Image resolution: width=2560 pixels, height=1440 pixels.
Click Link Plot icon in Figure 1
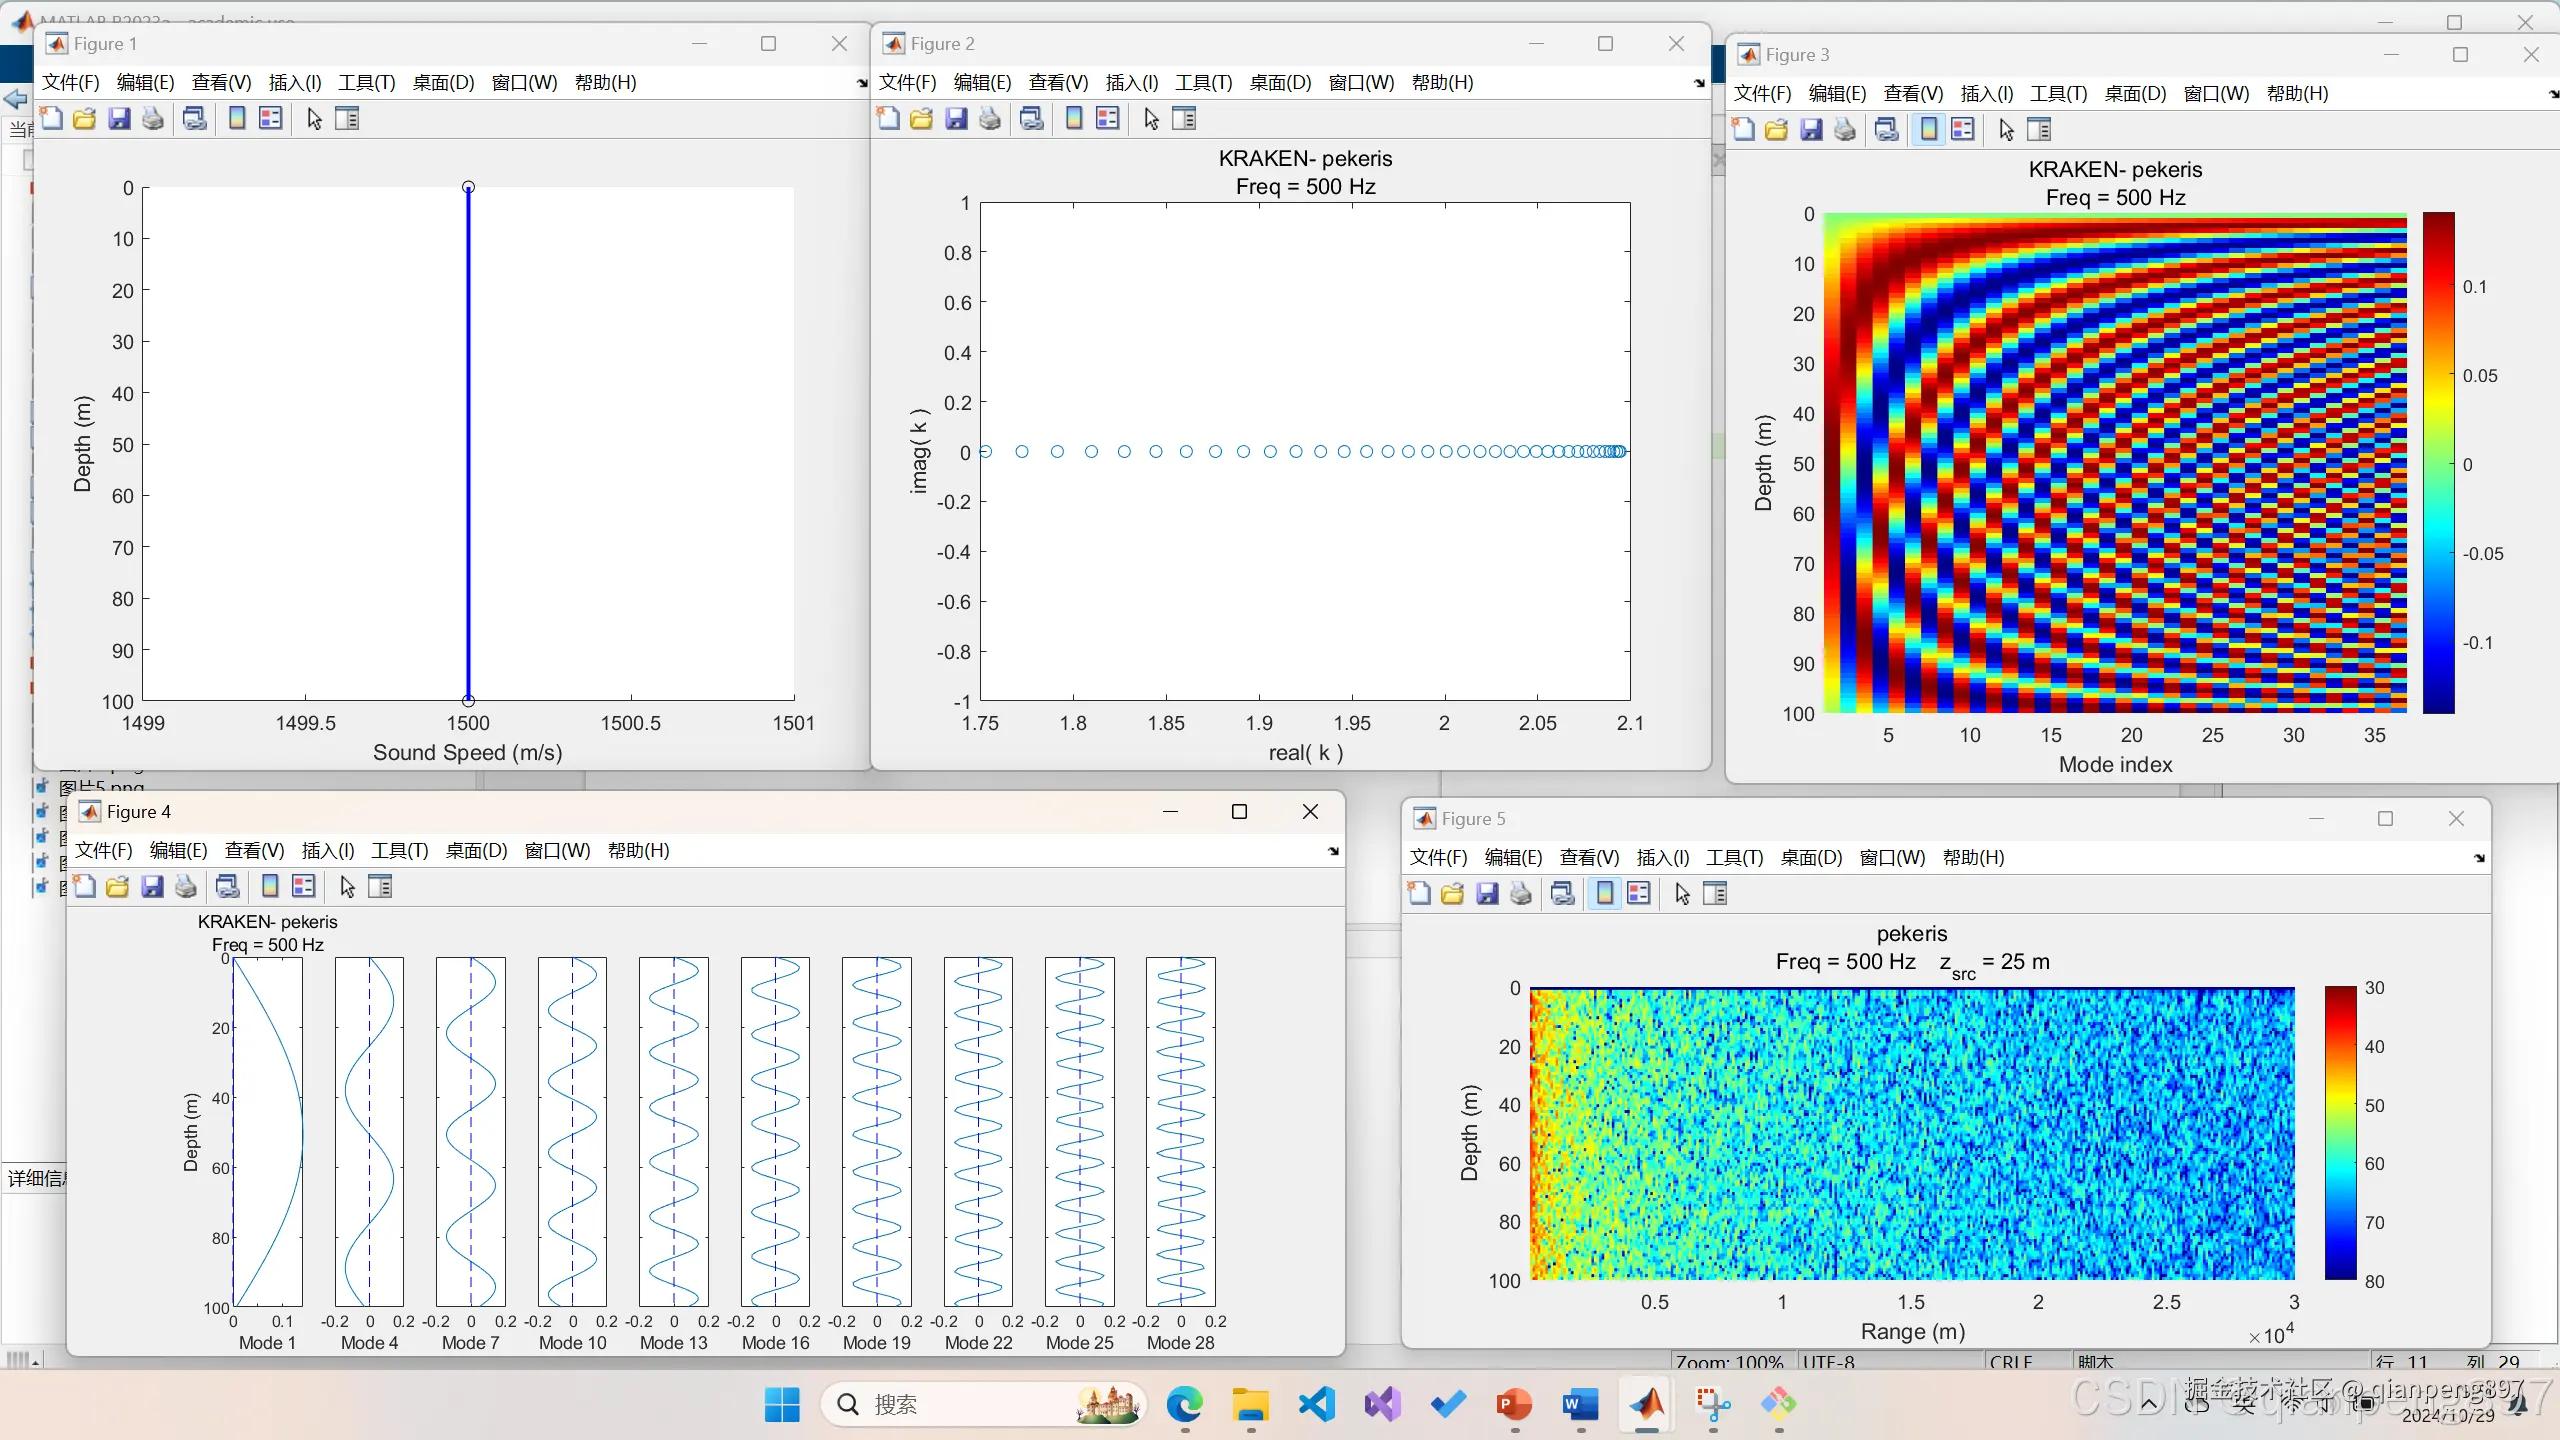(195, 119)
